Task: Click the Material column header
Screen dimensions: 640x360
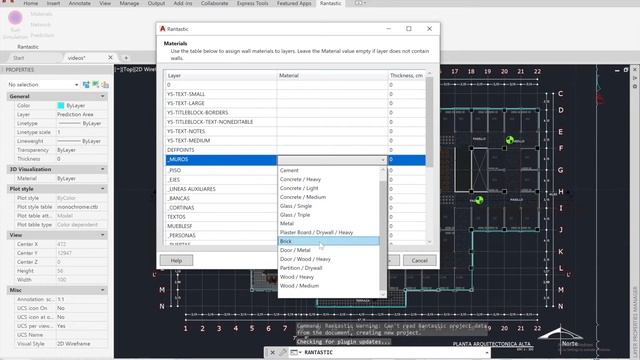Action: click(x=332, y=76)
